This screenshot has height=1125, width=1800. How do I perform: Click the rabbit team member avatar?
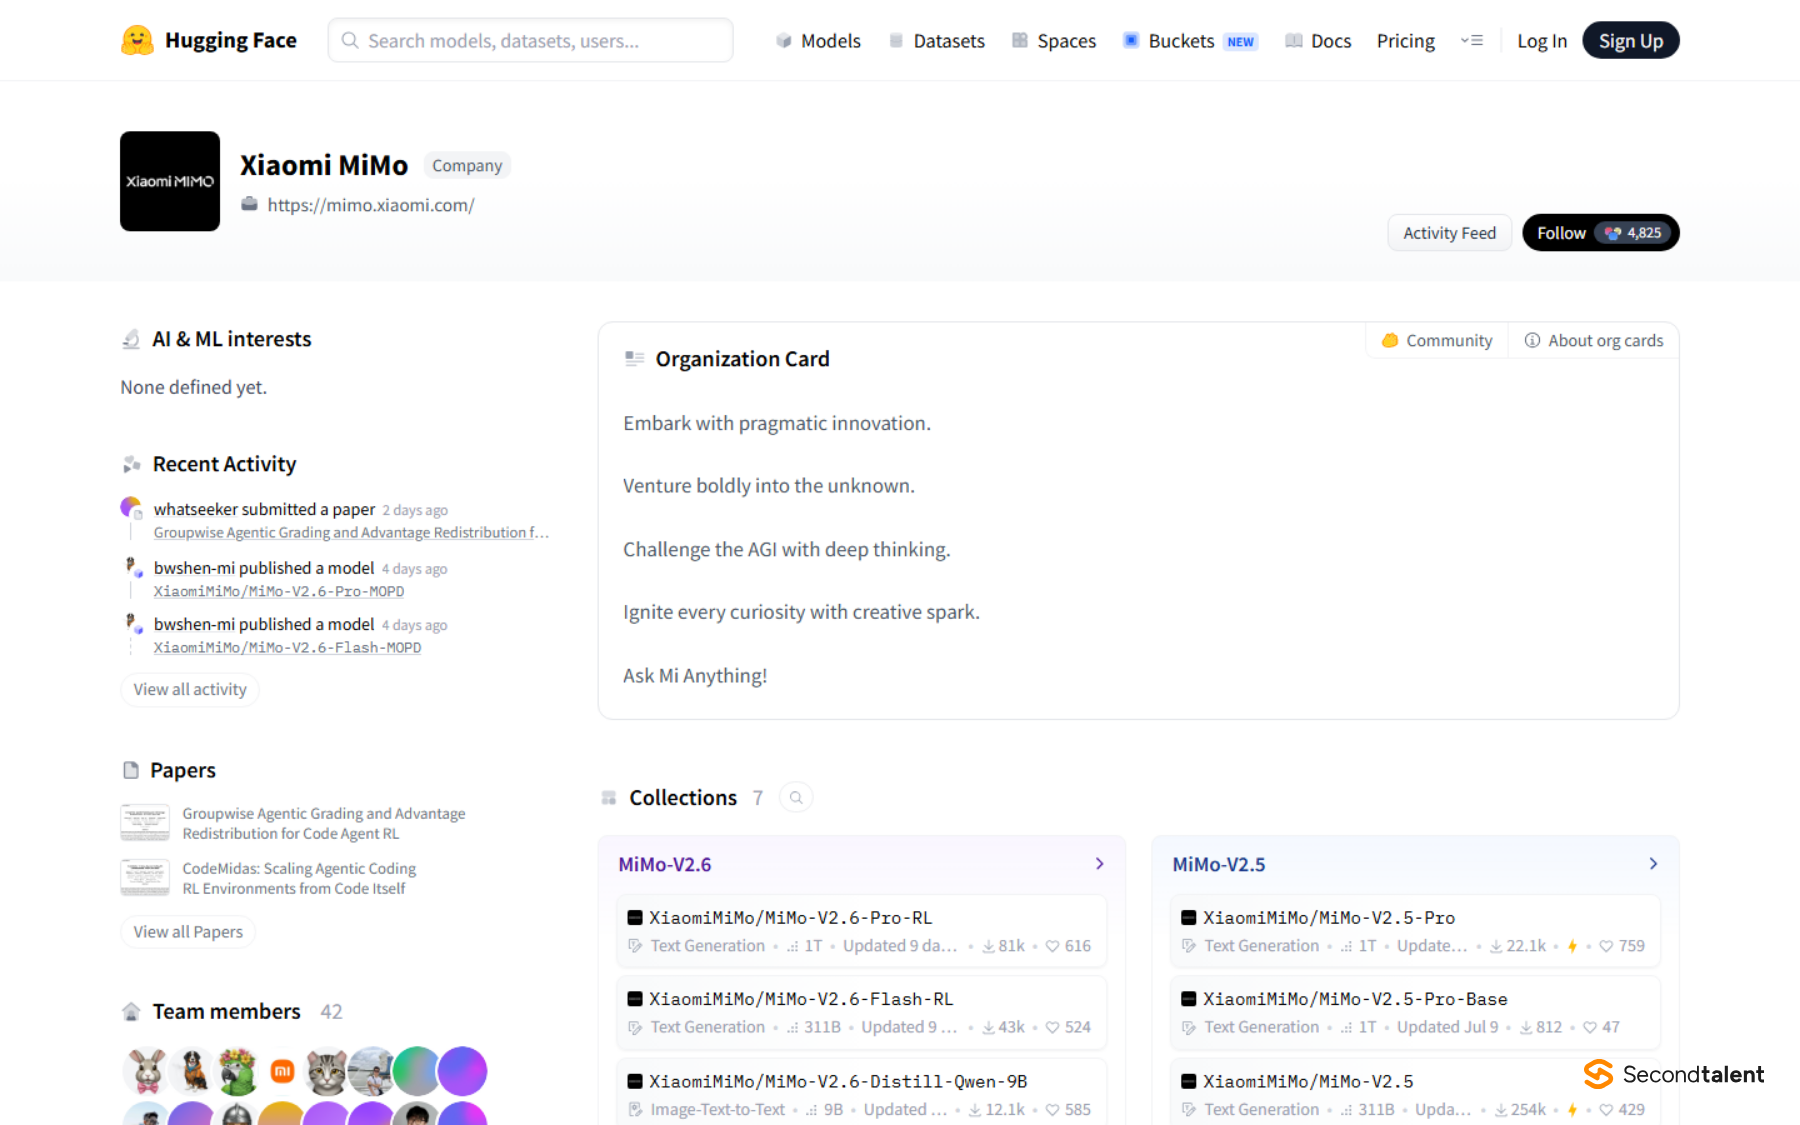147,1071
